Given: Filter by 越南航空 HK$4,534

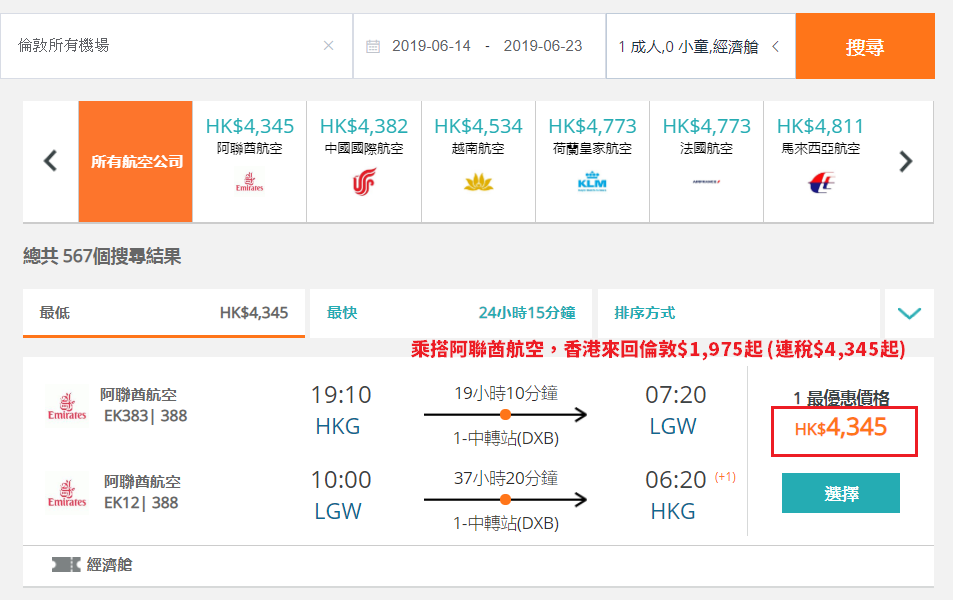Looking at the screenshot, I should coord(478,161).
